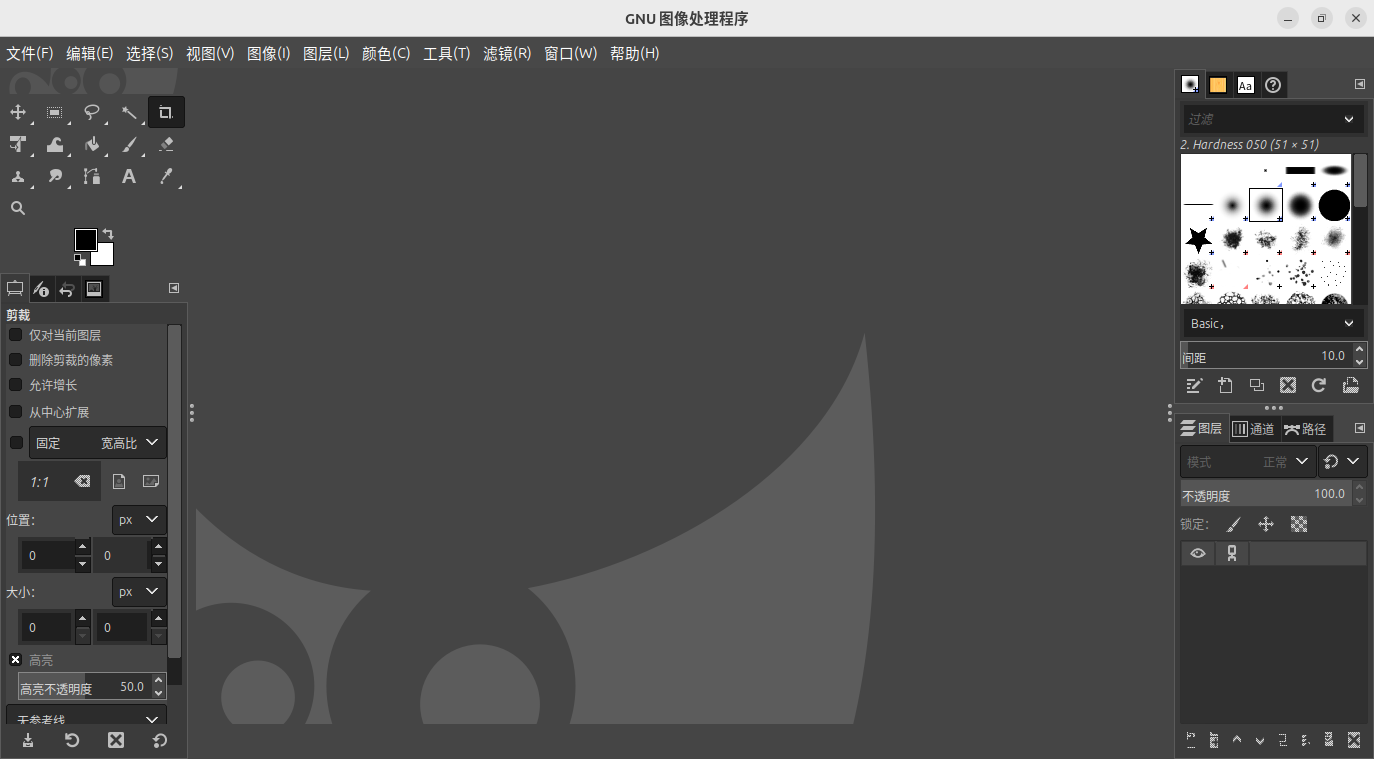This screenshot has height=759, width=1374.
Task: Swap foreground and background colors
Action: tap(108, 234)
